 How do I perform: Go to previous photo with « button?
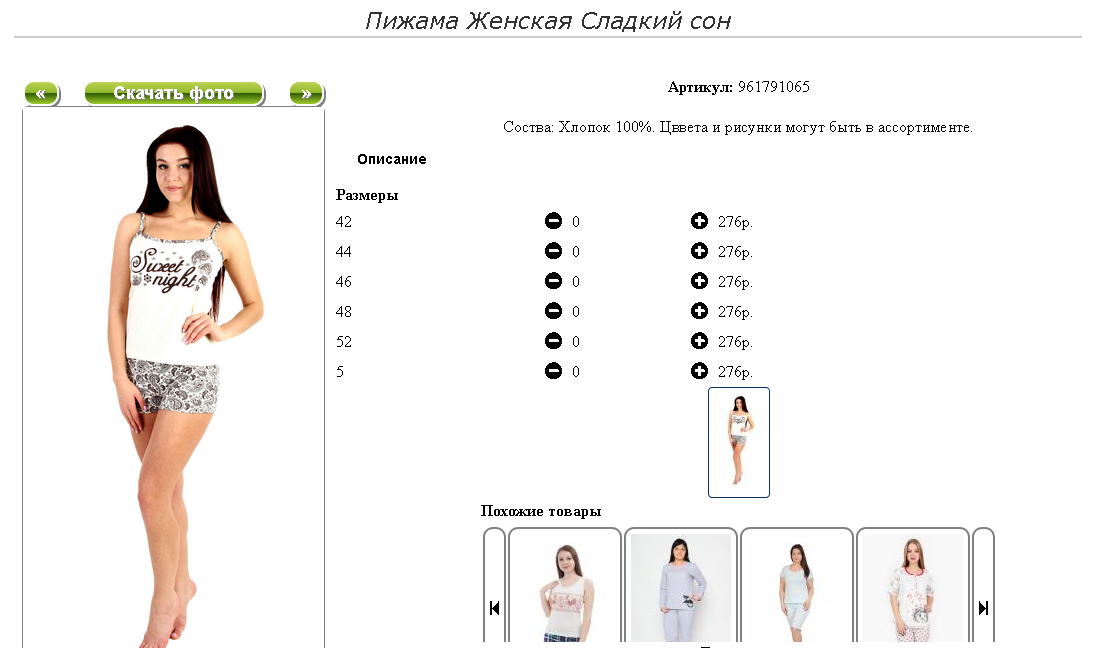click(x=42, y=93)
